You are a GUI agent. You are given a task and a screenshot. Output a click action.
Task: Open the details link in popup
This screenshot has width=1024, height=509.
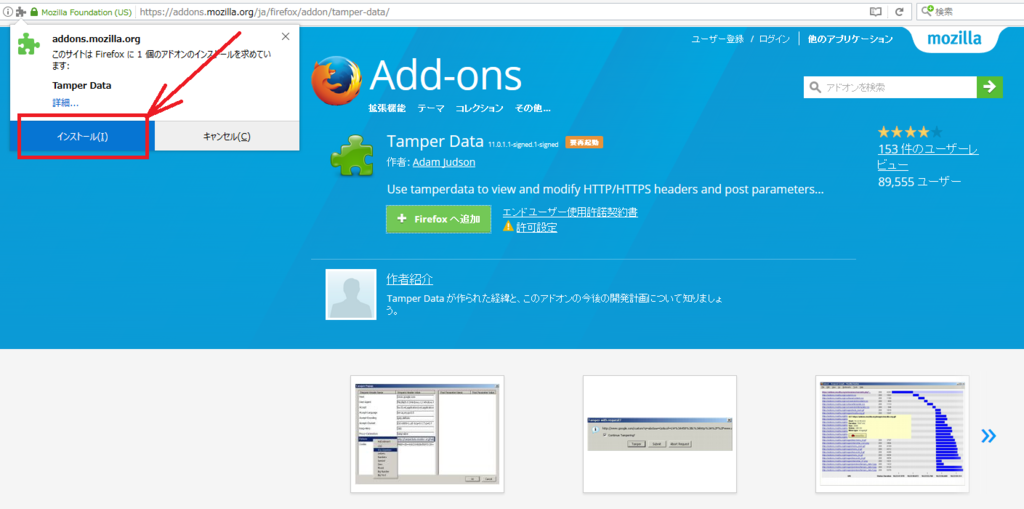coord(65,103)
